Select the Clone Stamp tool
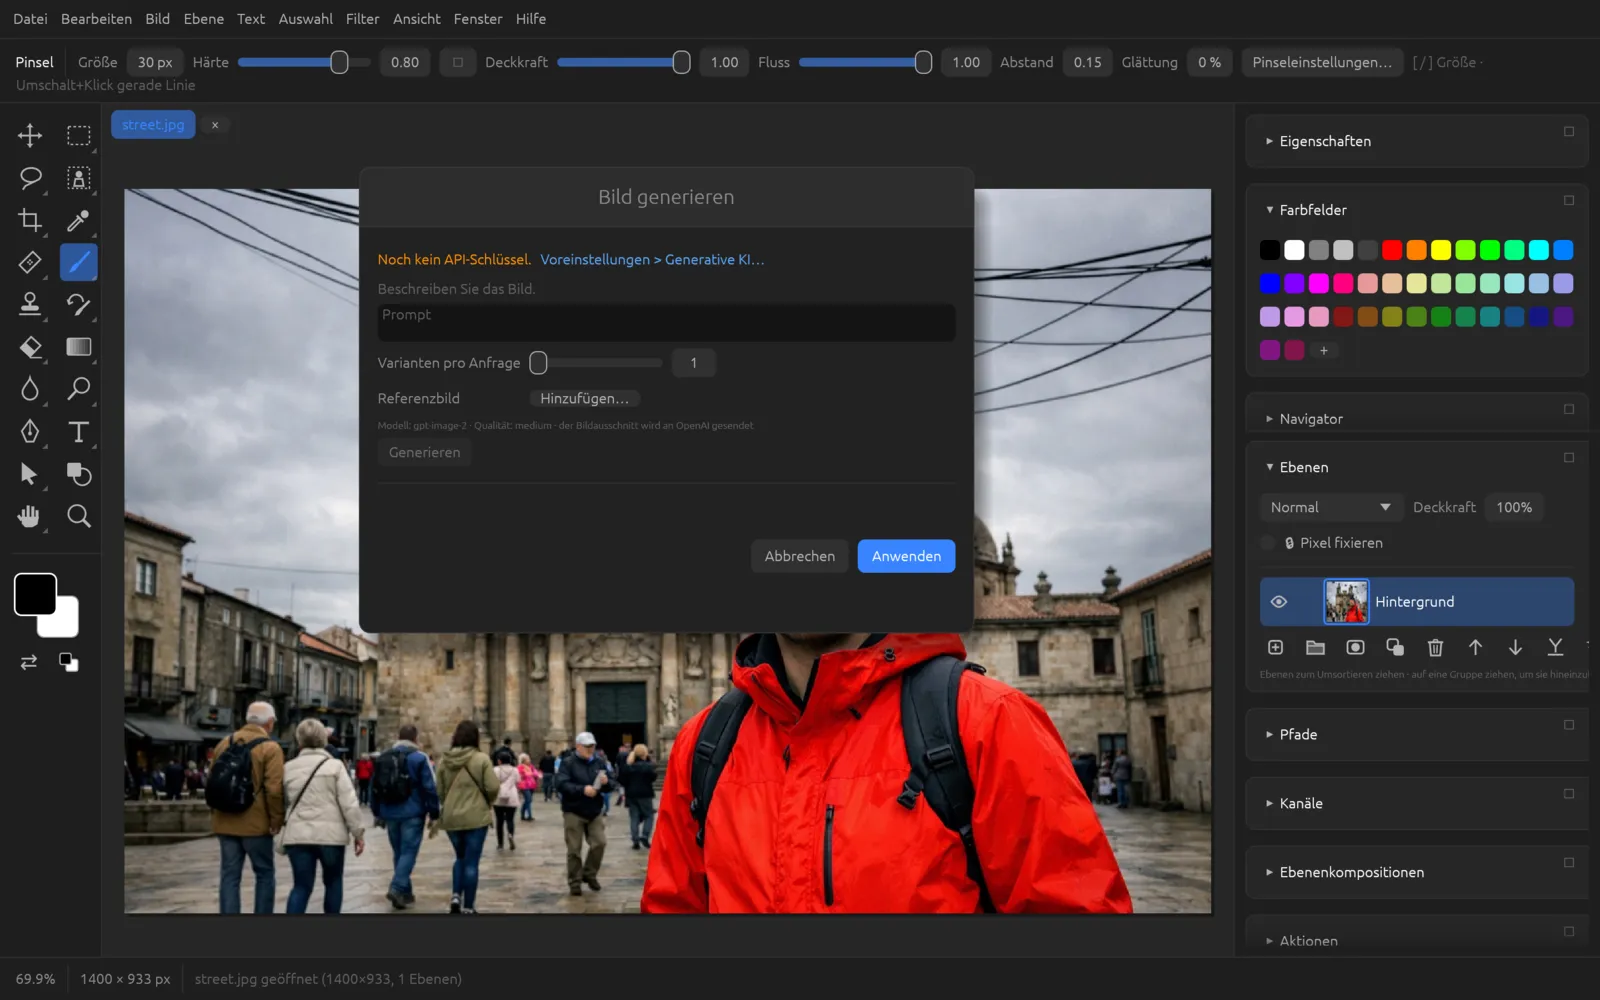Viewport: 1600px width, 1000px height. point(30,304)
